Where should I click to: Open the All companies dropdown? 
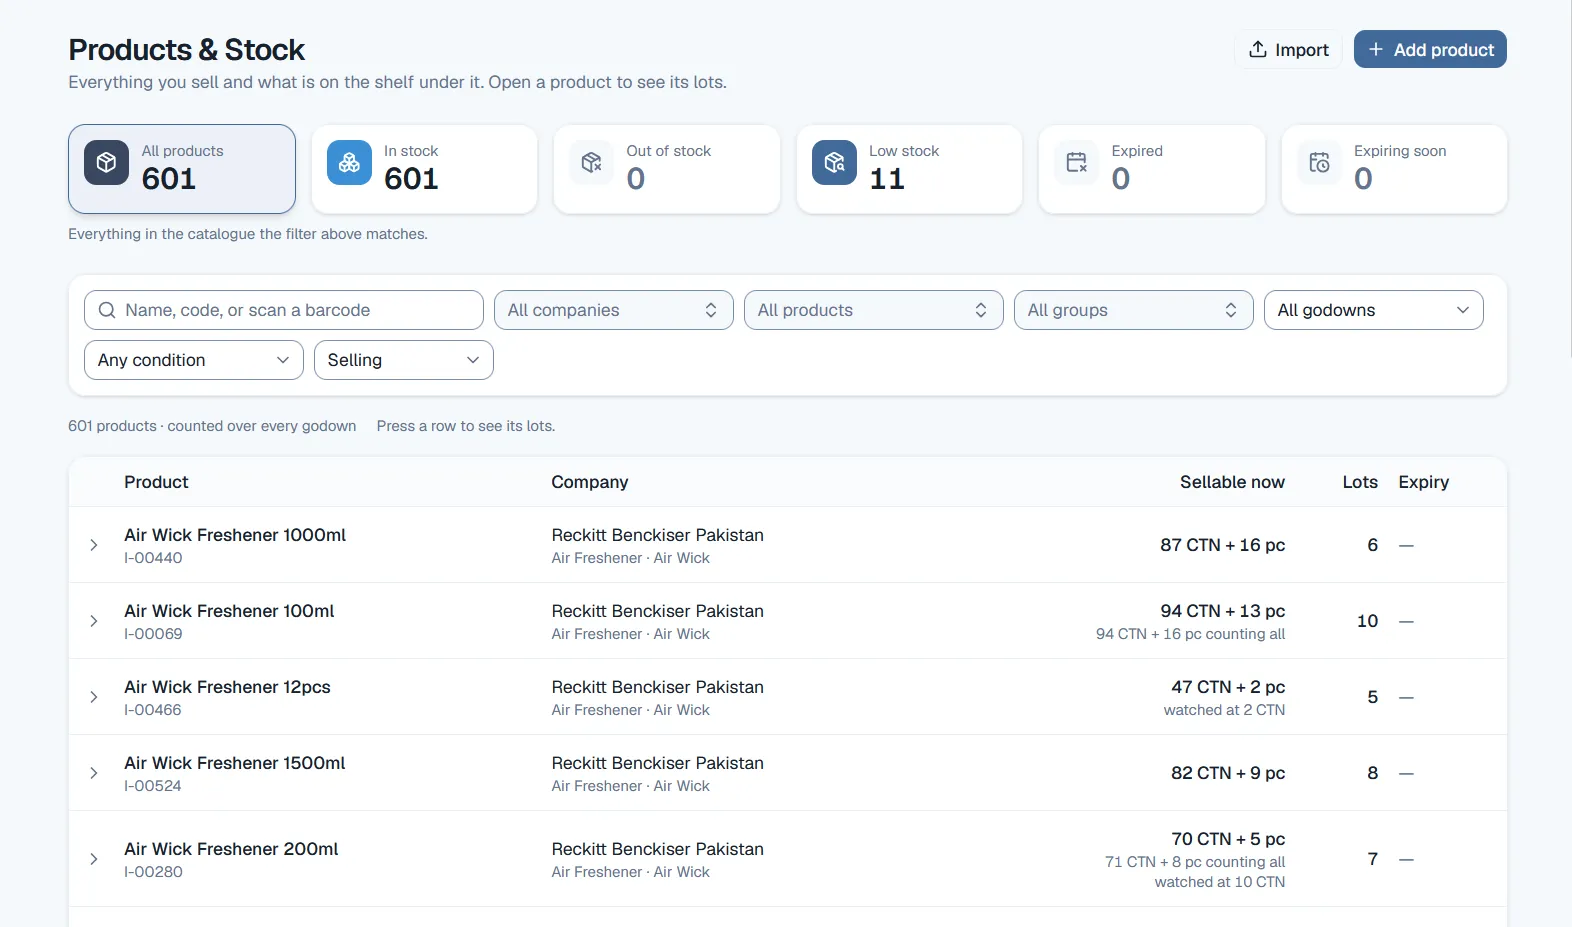(614, 310)
